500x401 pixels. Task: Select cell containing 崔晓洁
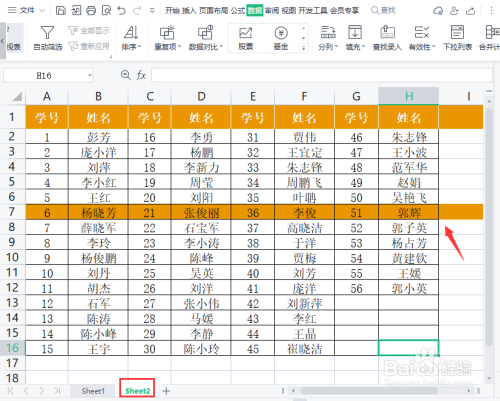pyautogui.click(x=305, y=349)
